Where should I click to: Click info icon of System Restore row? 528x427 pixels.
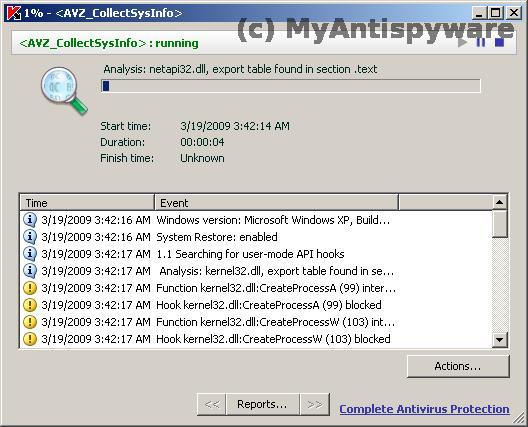click(30, 237)
